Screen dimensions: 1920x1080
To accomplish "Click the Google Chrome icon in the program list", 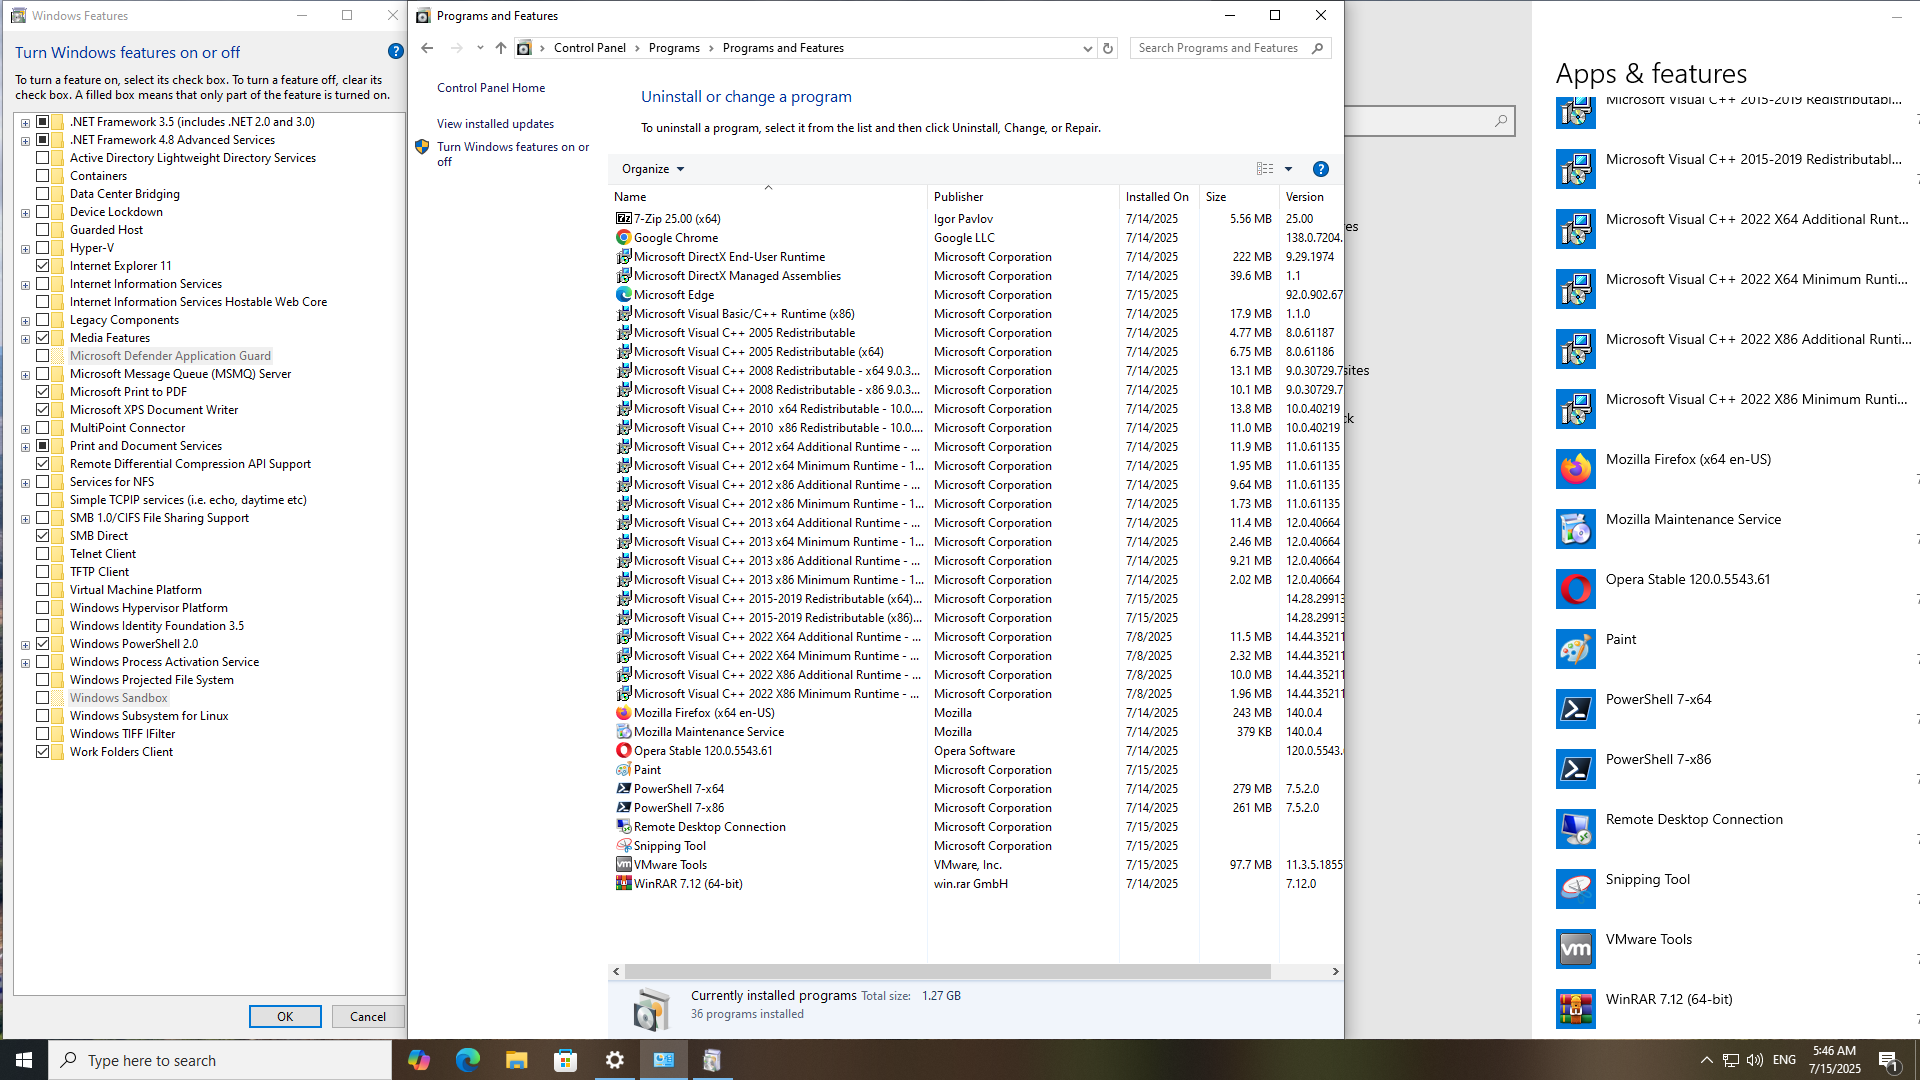I will (623, 237).
